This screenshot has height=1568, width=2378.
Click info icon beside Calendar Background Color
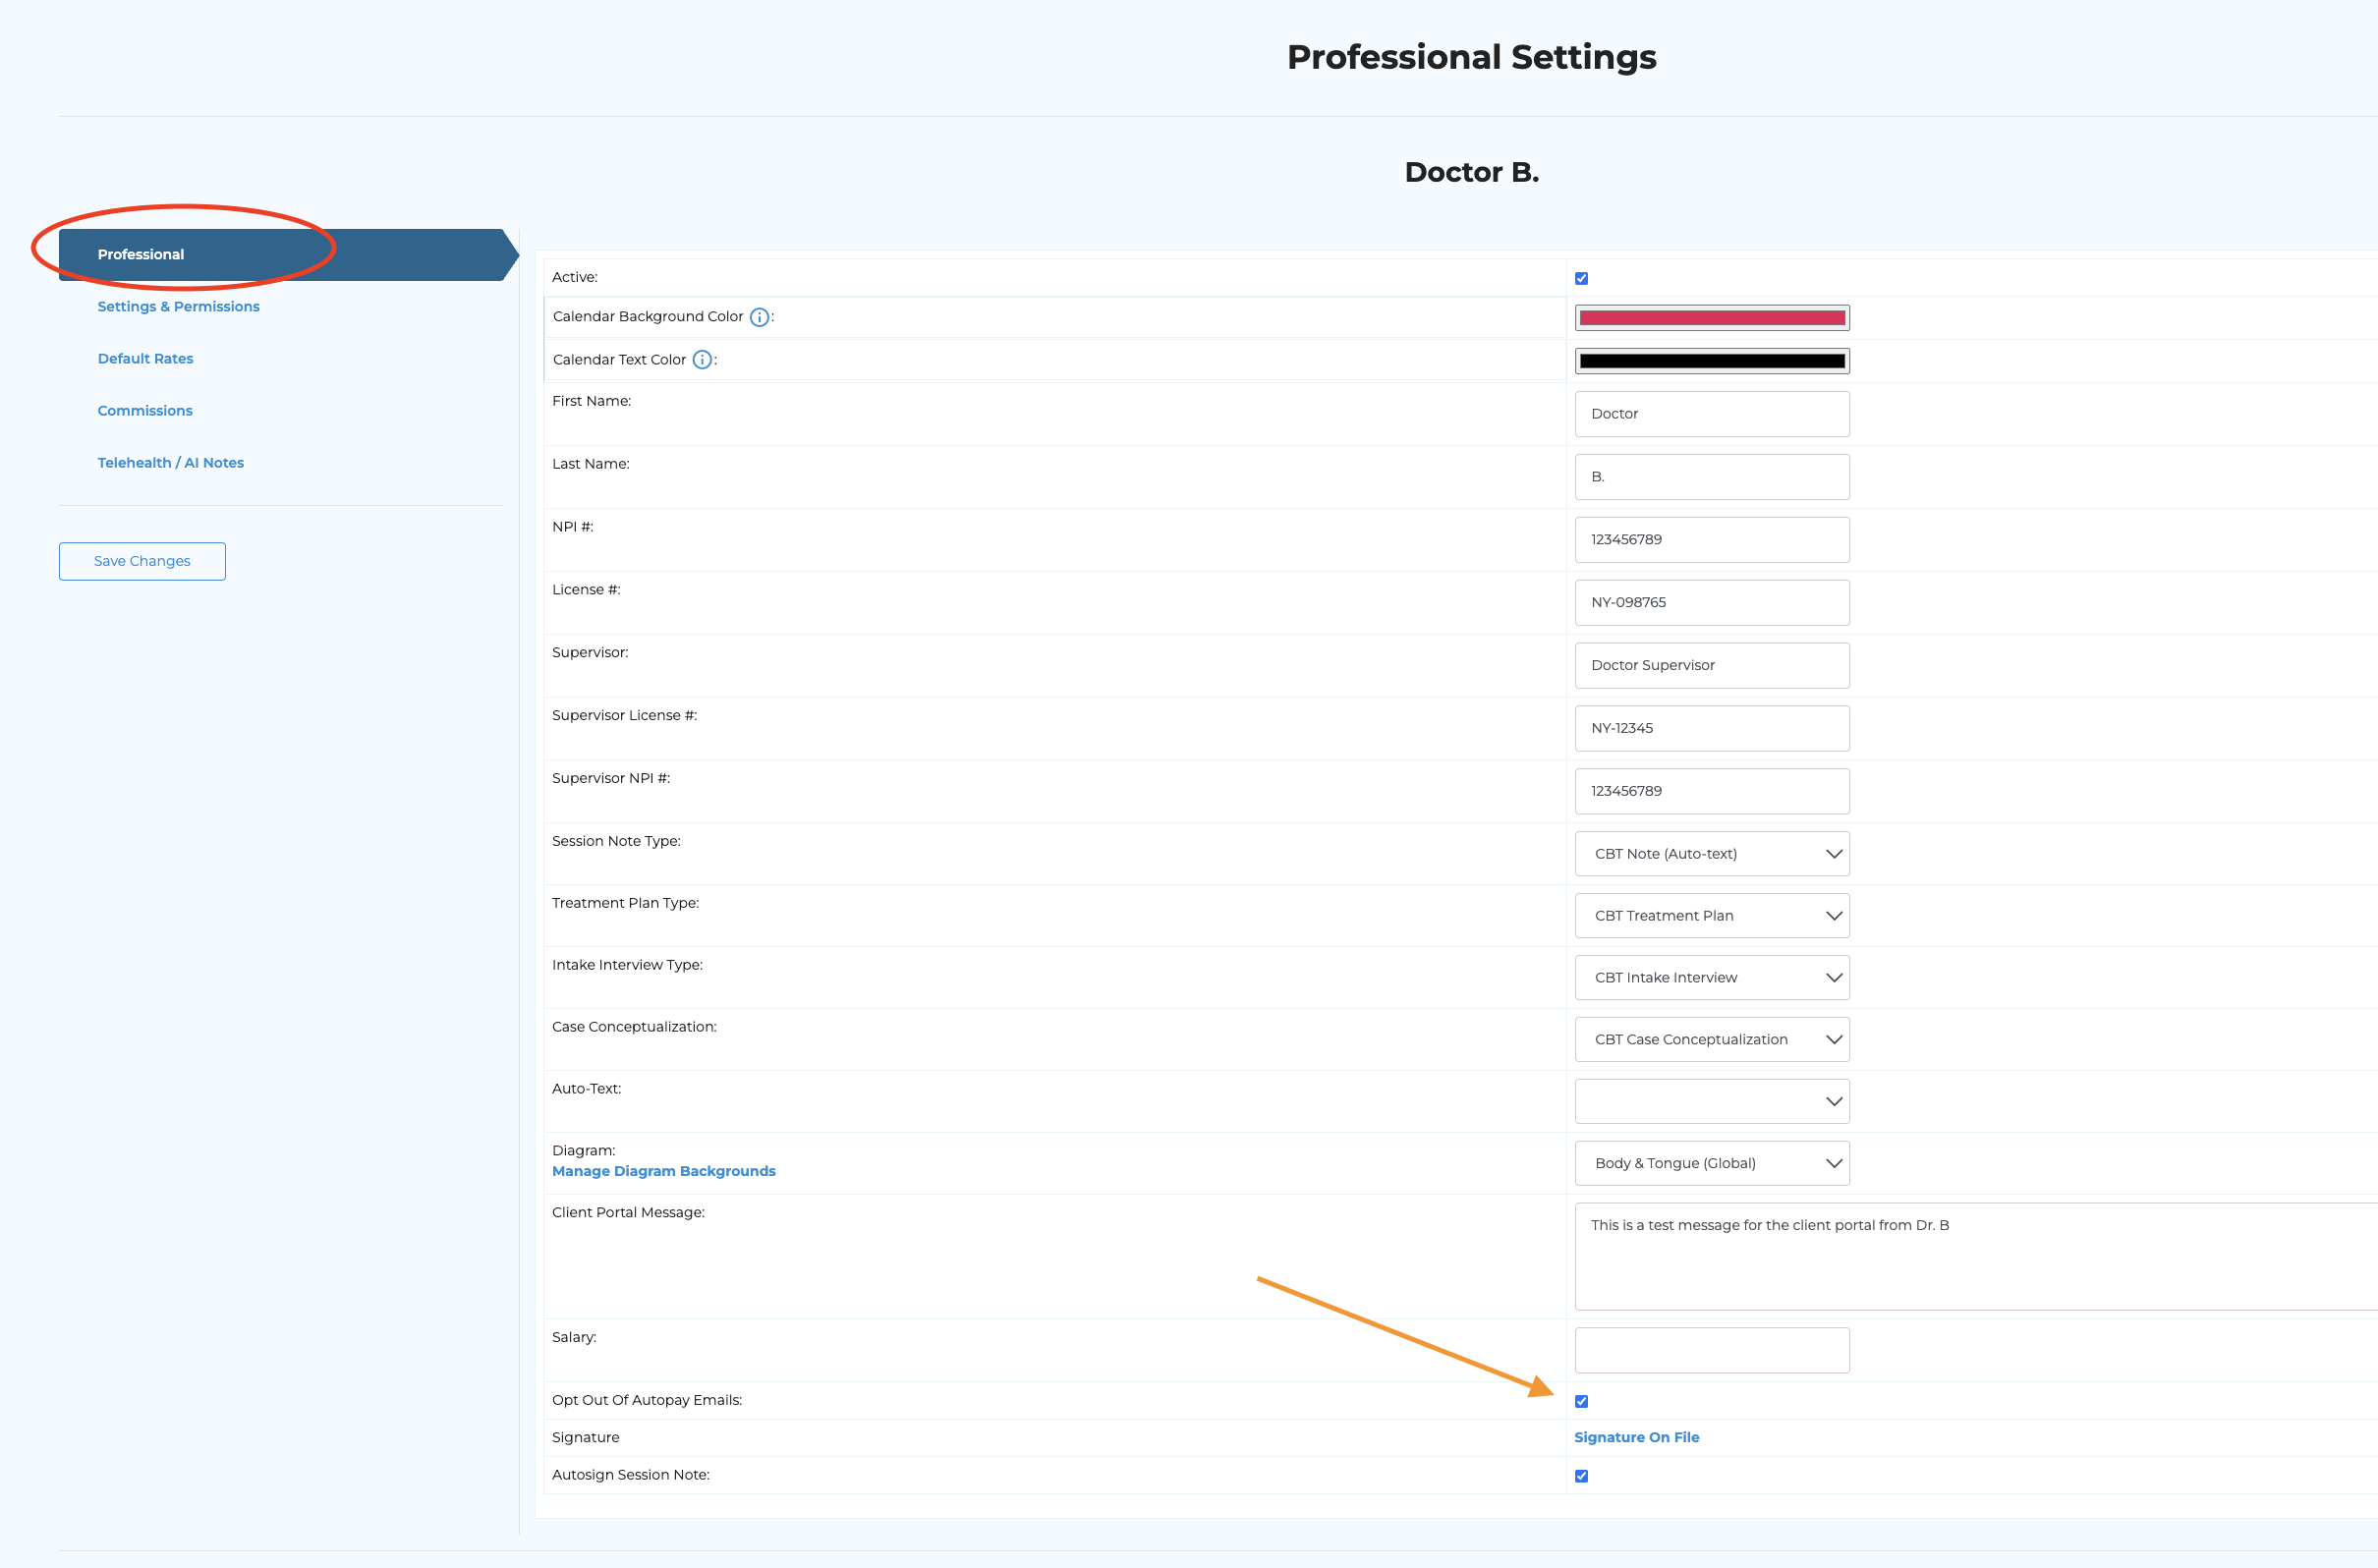[759, 317]
